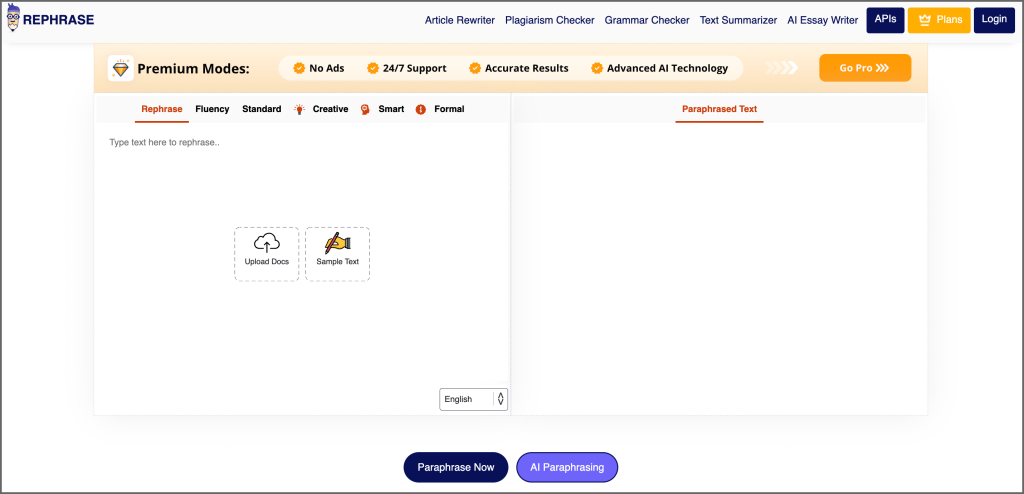Click the Premium Modes diamond icon
Screen dimensions: 1024x494
(x=121, y=68)
